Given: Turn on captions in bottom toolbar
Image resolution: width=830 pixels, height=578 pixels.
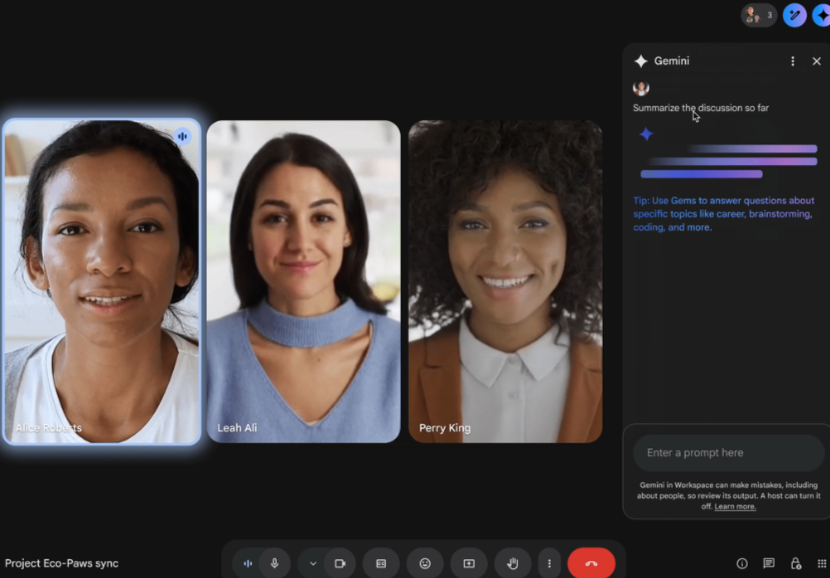Looking at the screenshot, I should tap(381, 563).
